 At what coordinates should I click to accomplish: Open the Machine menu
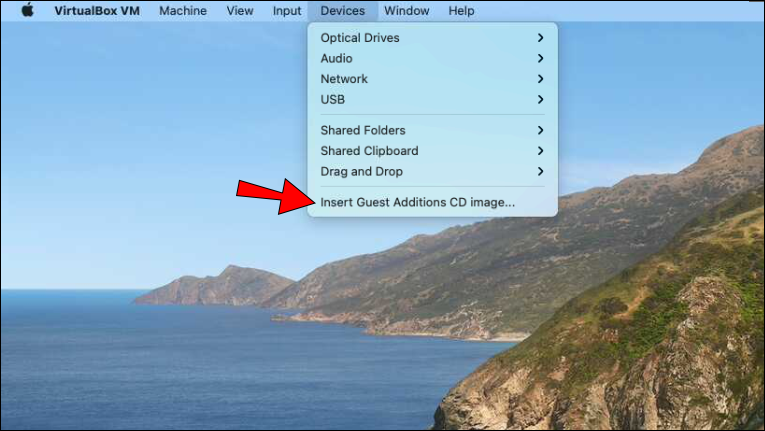click(x=183, y=10)
